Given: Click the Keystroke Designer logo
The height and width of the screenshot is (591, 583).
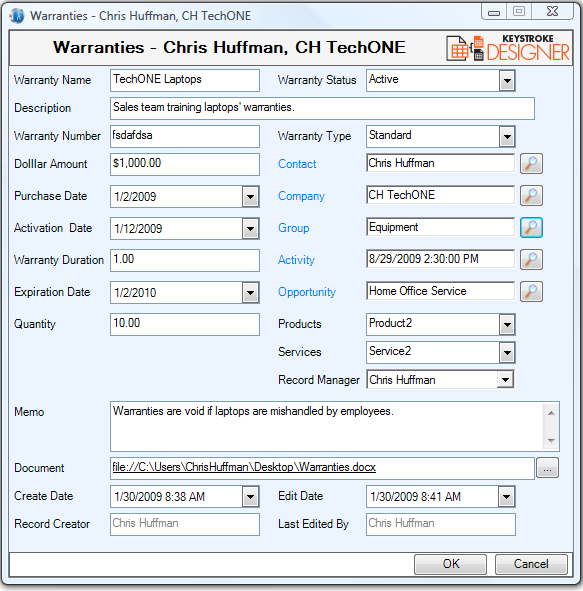Looking at the screenshot, I should pos(508,48).
